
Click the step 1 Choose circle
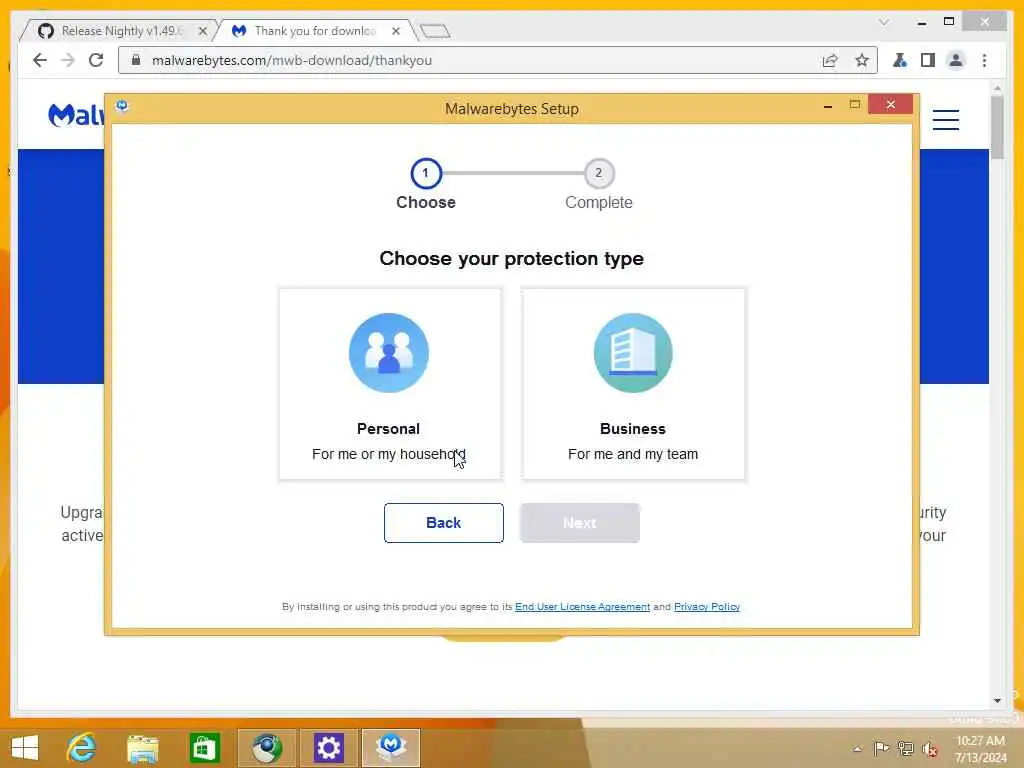[426, 173]
